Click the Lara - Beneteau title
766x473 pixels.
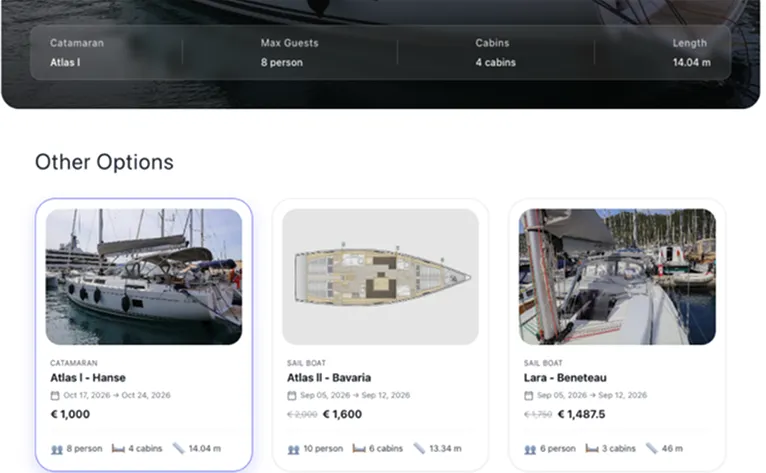[565, 378]
